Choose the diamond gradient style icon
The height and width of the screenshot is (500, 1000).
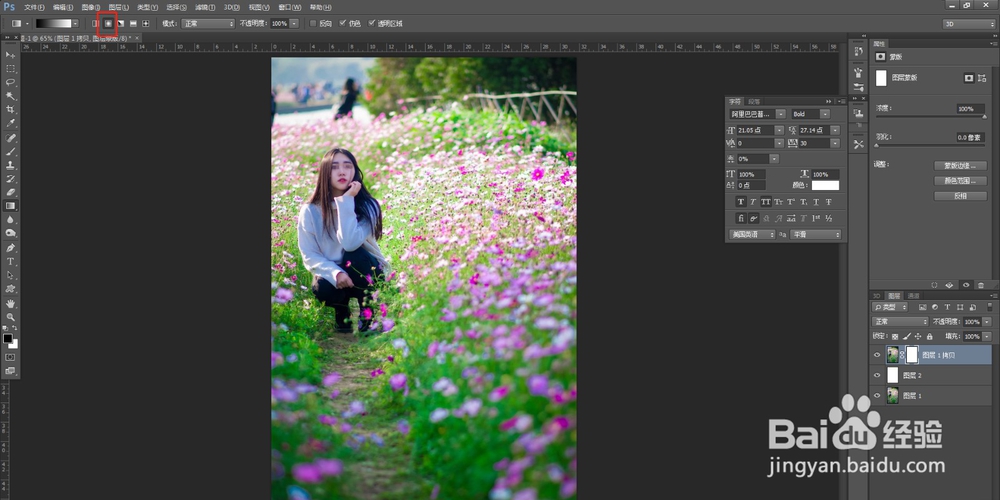click(146, 24)
